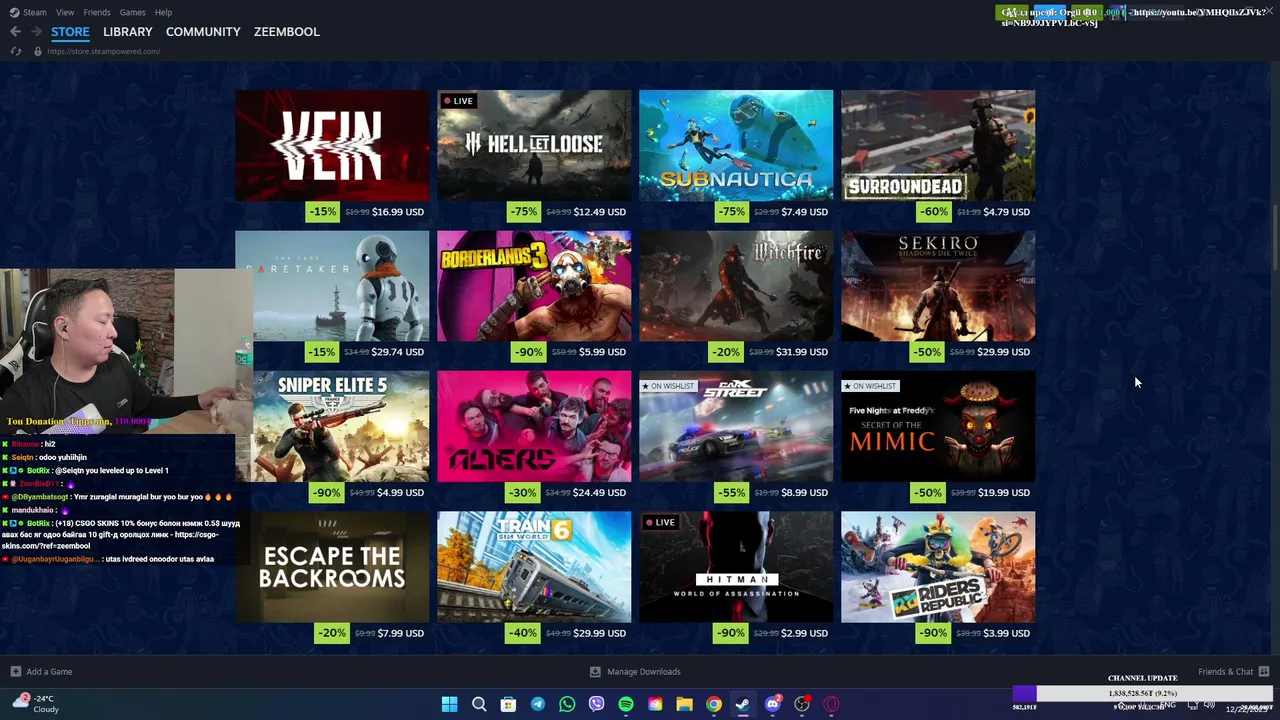
Task: Open the weather widget showing Cloudy
Action: pyautogui.click(x=36, y=704)
